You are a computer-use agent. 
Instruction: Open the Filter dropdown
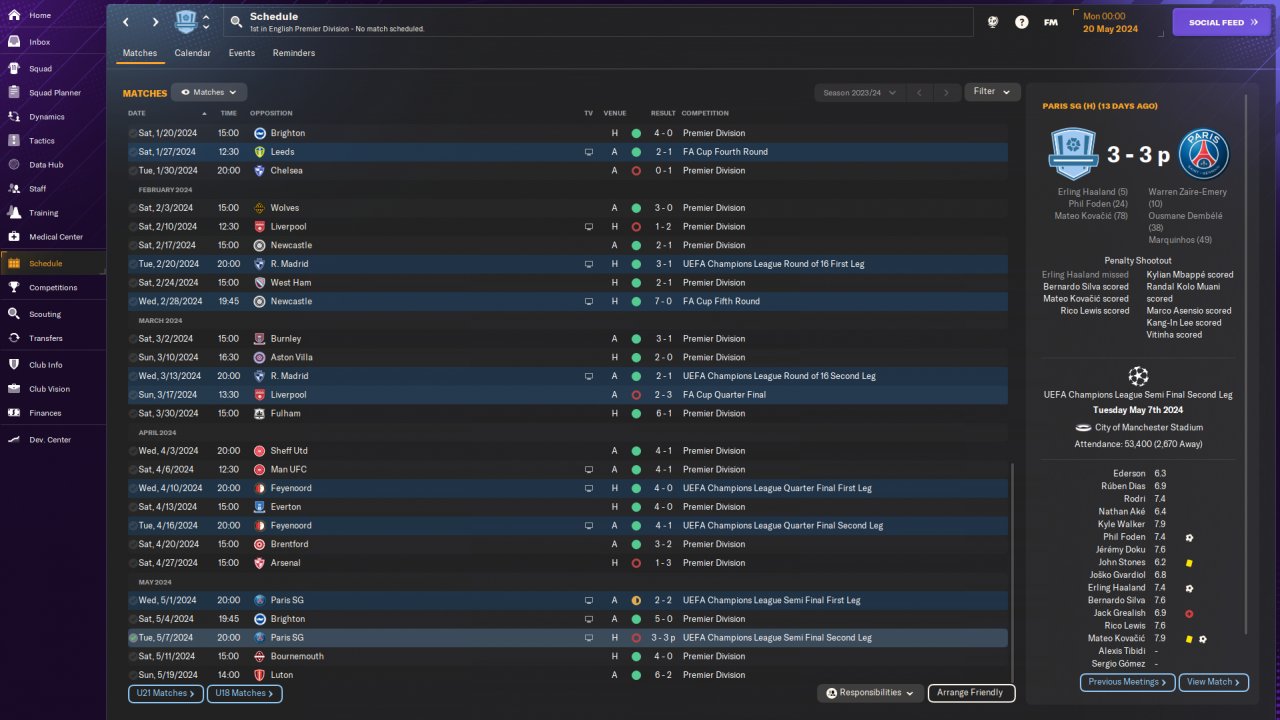(x=992, y=92)
